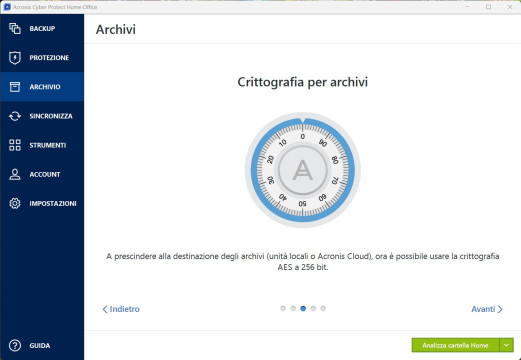Screen dimensions: 521x360
Task: Click the Sincronizza arrows icon
Action: click(15, 116)
